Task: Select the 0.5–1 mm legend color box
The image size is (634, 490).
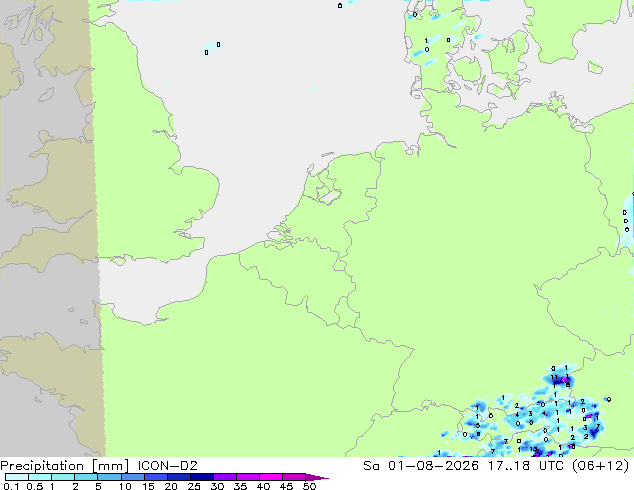Action: click(40, 477)
